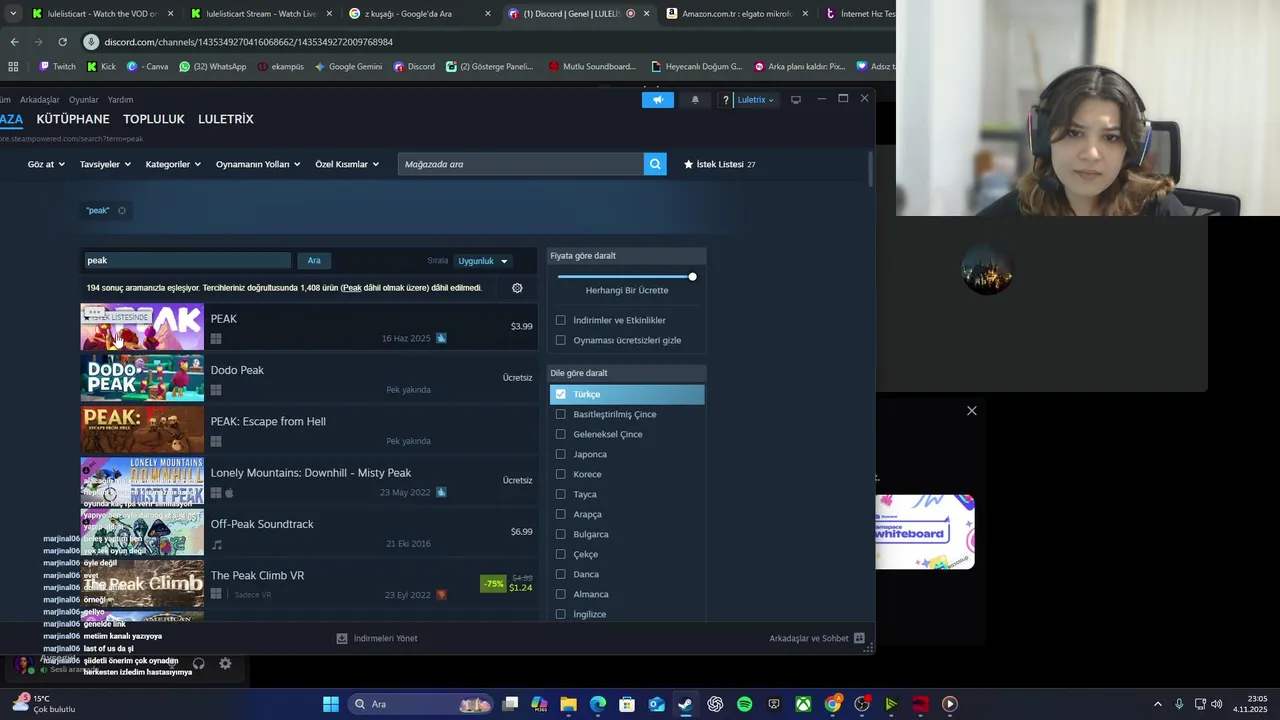Switch Steam to Big Picture monitor icon
This screenshot has width=1280, height=720.
(x=796, y=100)
